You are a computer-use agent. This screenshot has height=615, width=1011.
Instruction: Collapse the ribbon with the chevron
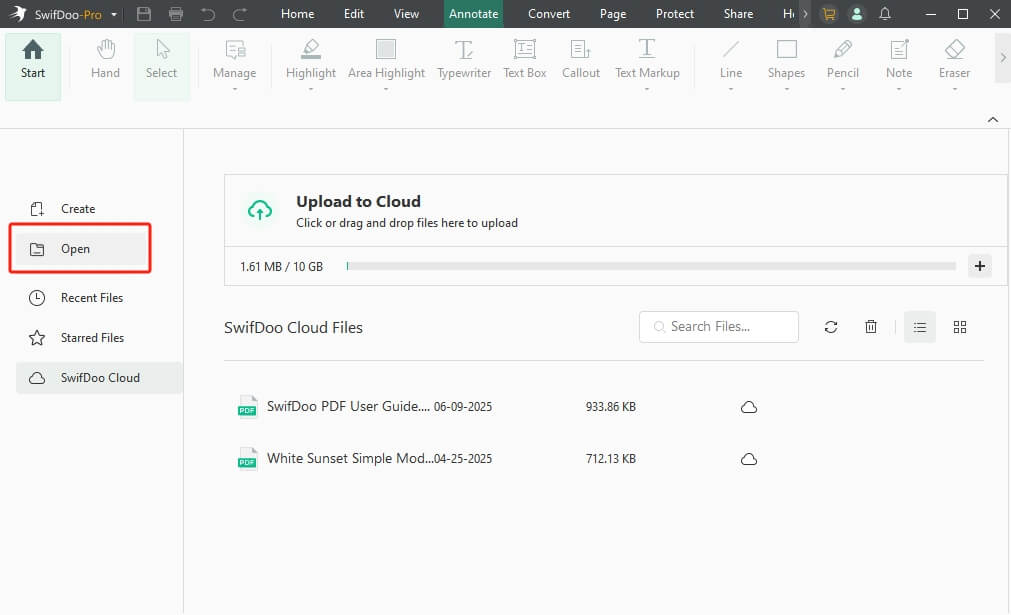coord(993,119)
